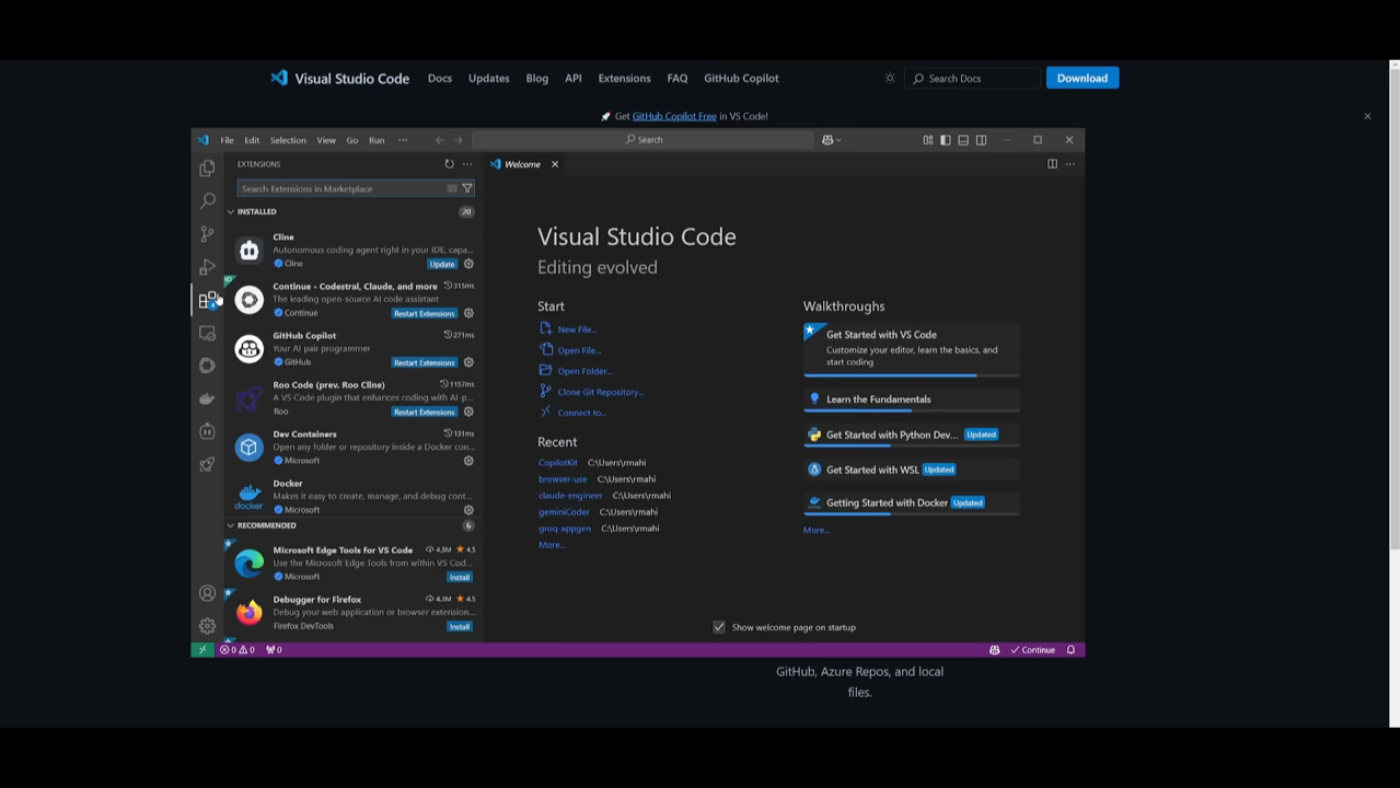Open the filter extensions funnel icon
This screenshot has height=788, width=1400.
click(x=467, y=188)
